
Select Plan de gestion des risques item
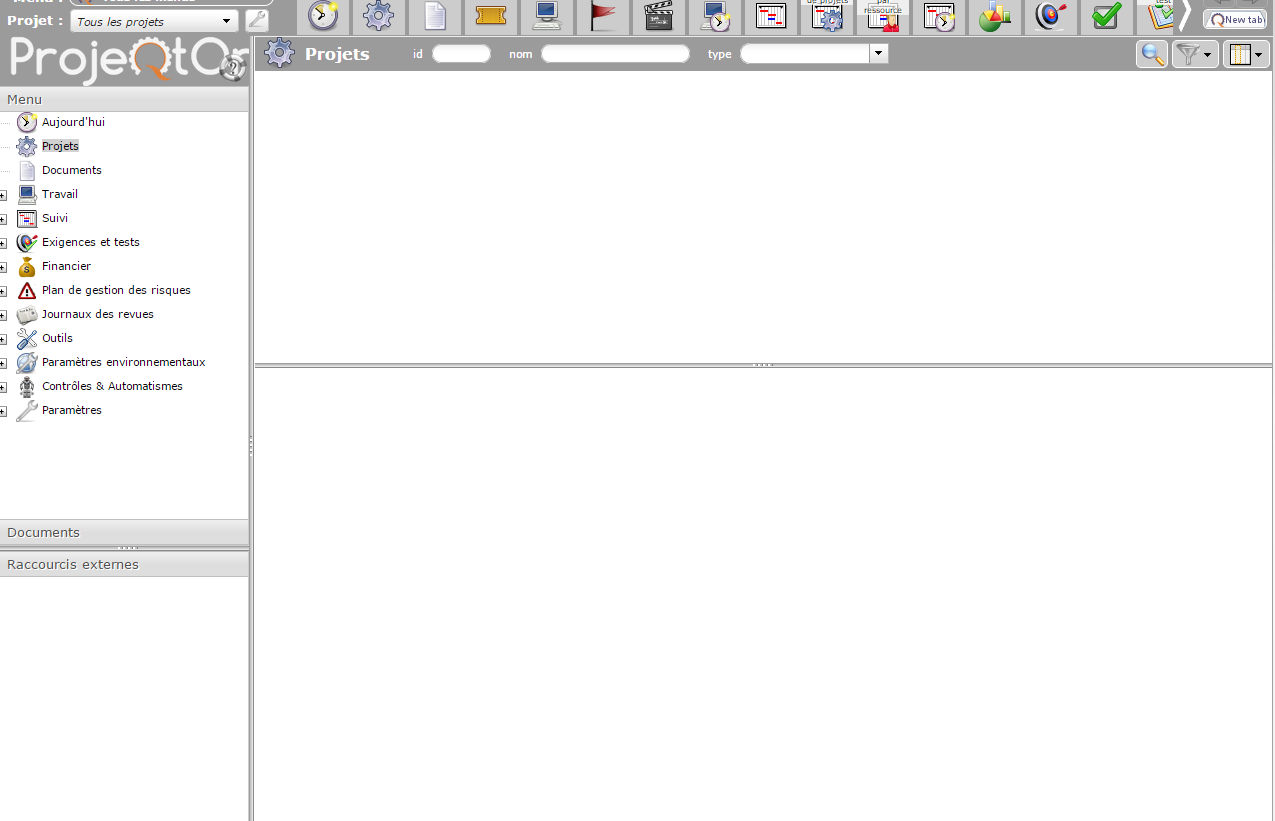tap(116, 290)
